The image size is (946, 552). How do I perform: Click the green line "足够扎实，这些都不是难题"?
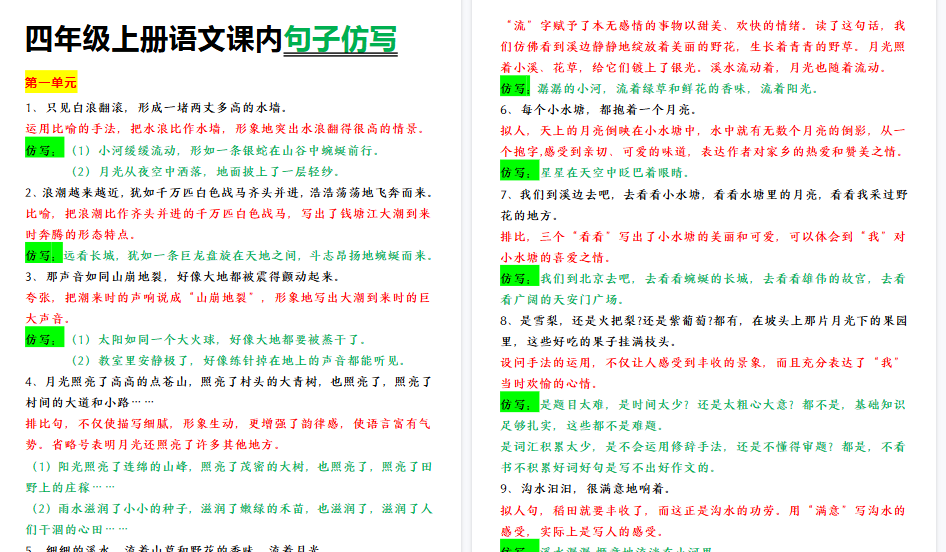[582, 426]
